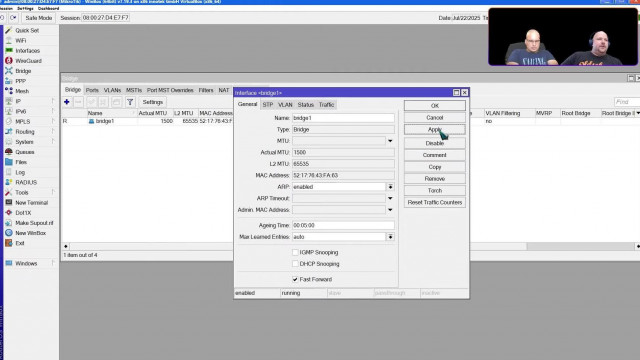The height and width of the screenshot is (360, 640).
Task: Click the Name input field
Action: point(343,118)
